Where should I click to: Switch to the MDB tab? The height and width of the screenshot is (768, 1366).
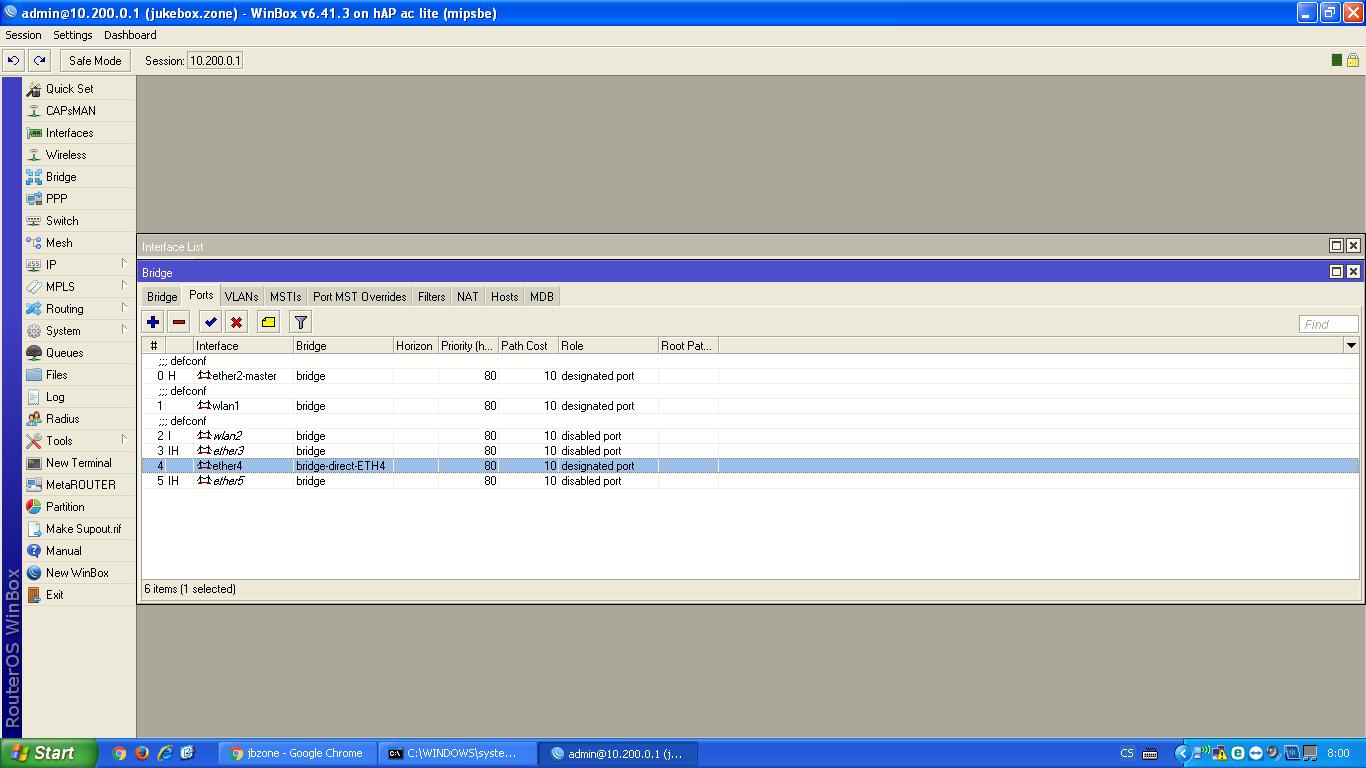(x=542, y=297)
